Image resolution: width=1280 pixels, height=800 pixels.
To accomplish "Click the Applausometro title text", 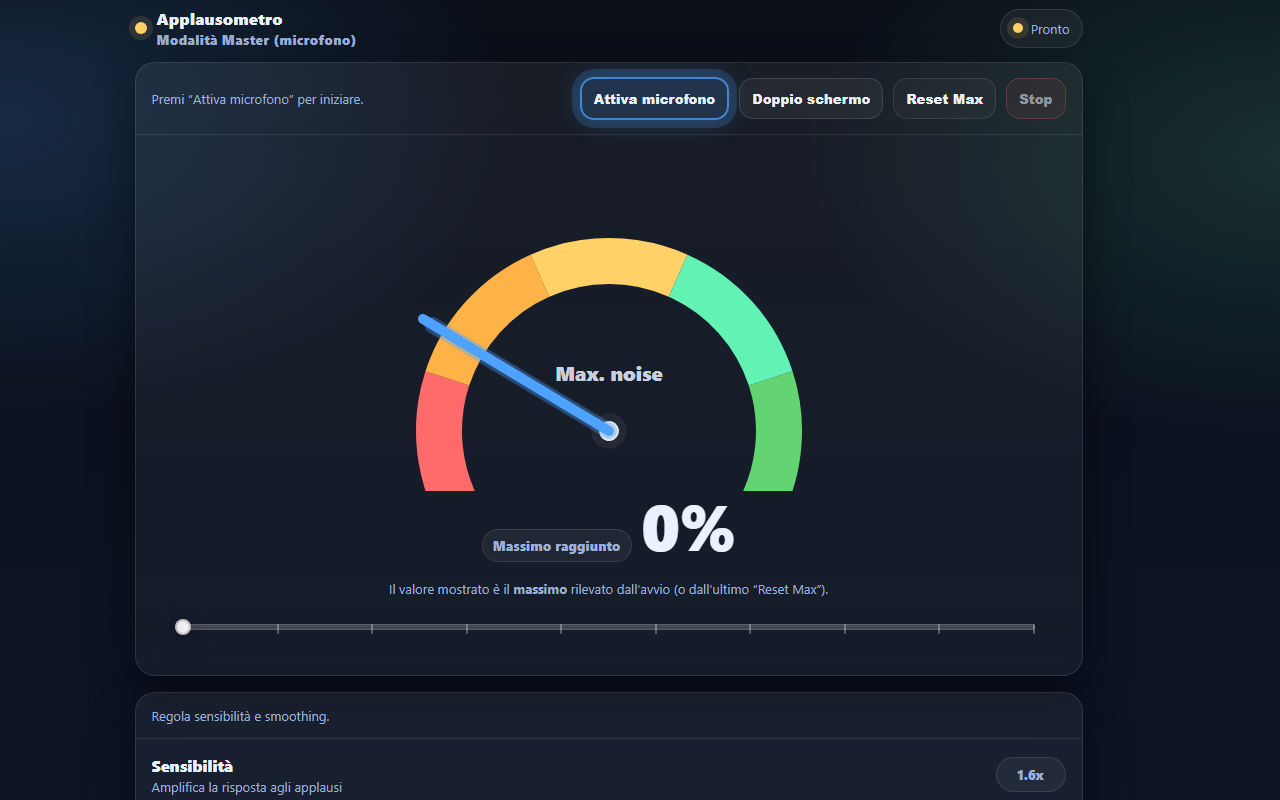I will 219,20.
